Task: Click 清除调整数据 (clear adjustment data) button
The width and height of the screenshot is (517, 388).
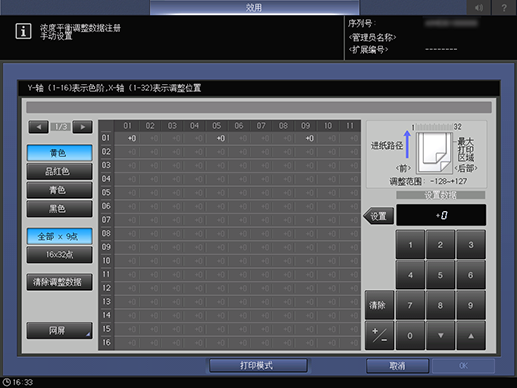Action: [x=59, y=282]
